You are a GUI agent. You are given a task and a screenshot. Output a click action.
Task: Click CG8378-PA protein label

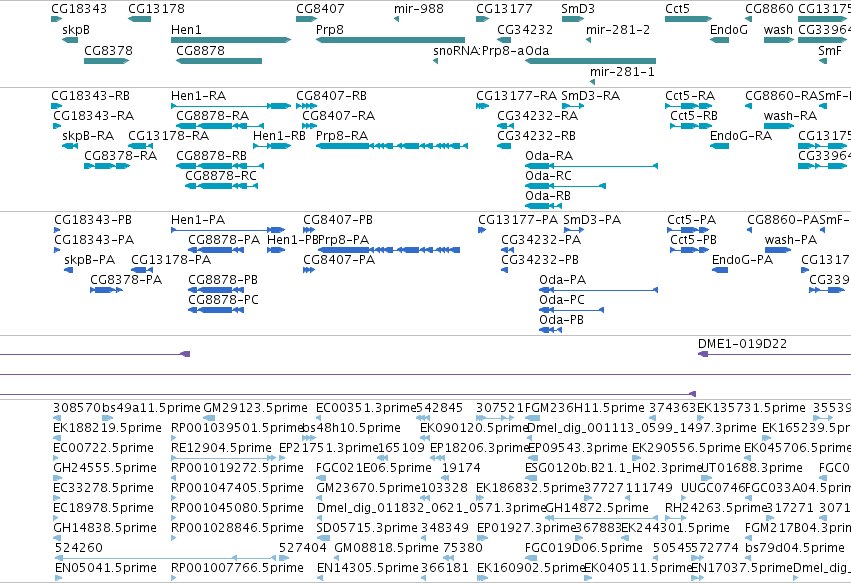tap(126, 280)
